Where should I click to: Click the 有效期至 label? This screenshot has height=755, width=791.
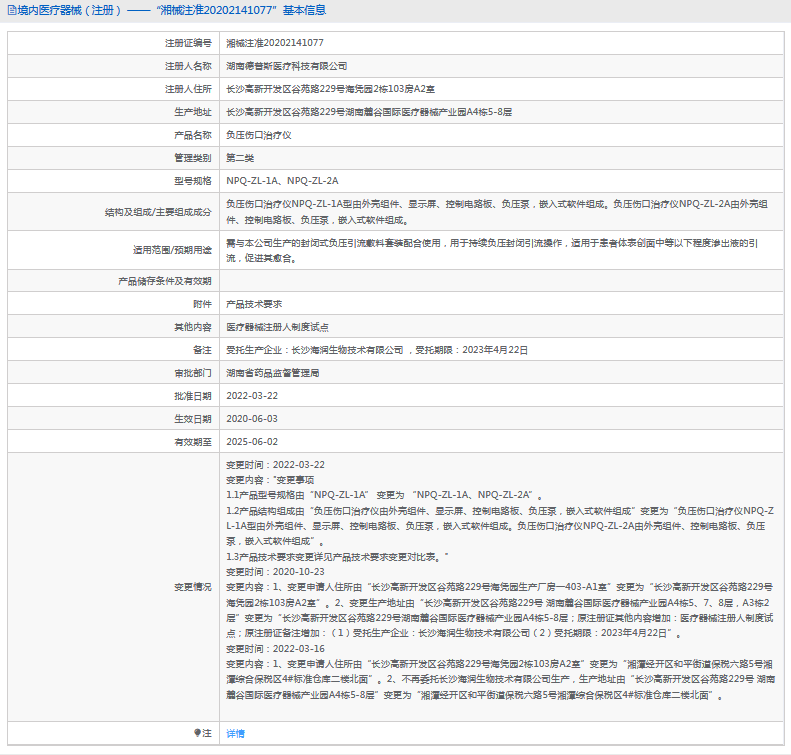click(193, 442)
